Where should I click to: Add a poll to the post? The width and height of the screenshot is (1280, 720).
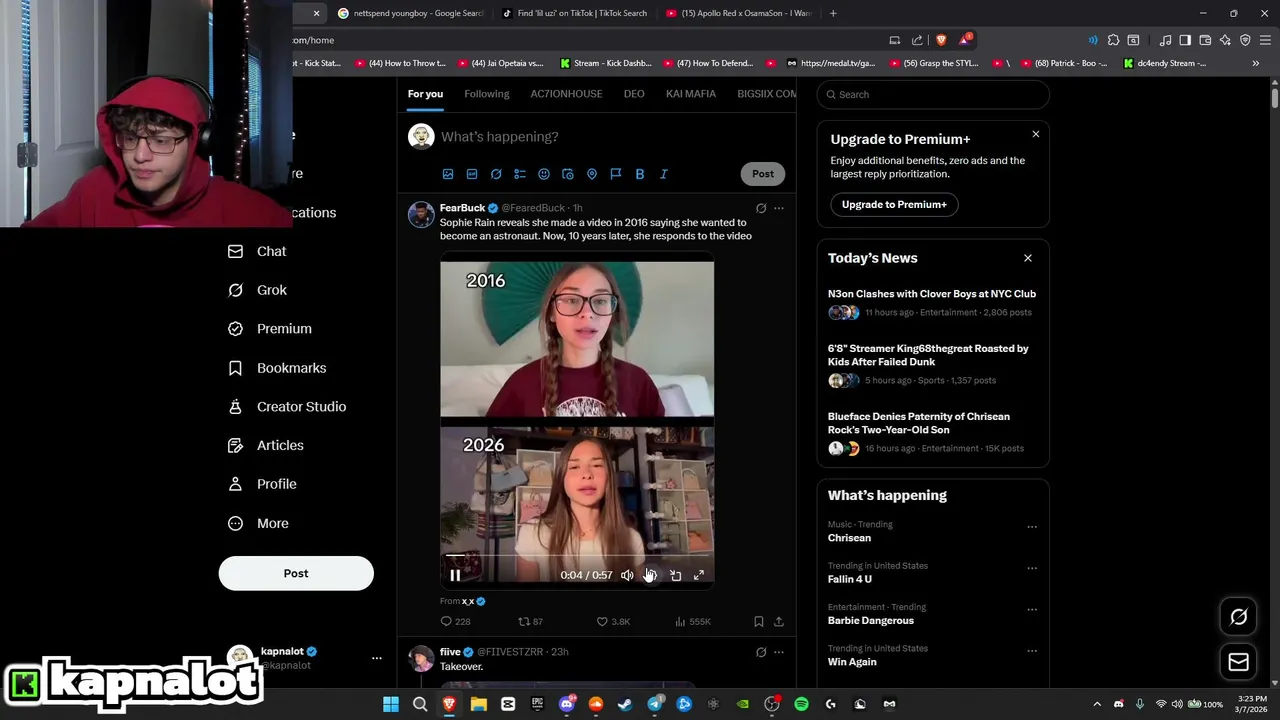pos(520,174)
